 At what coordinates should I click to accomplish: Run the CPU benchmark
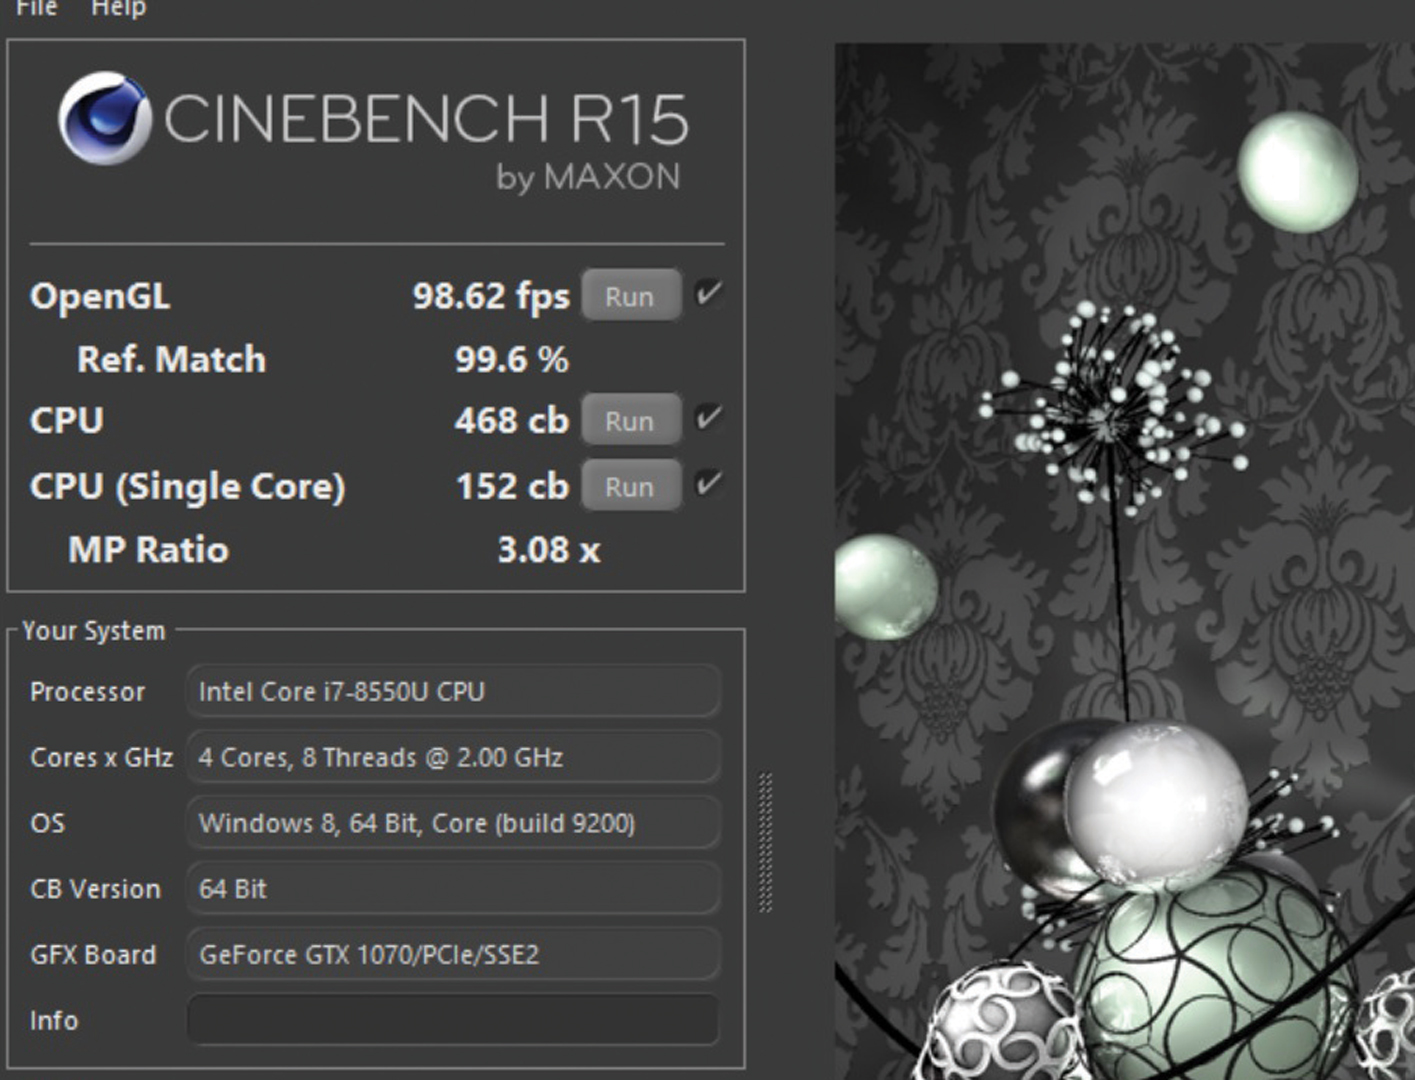(630, 421)
